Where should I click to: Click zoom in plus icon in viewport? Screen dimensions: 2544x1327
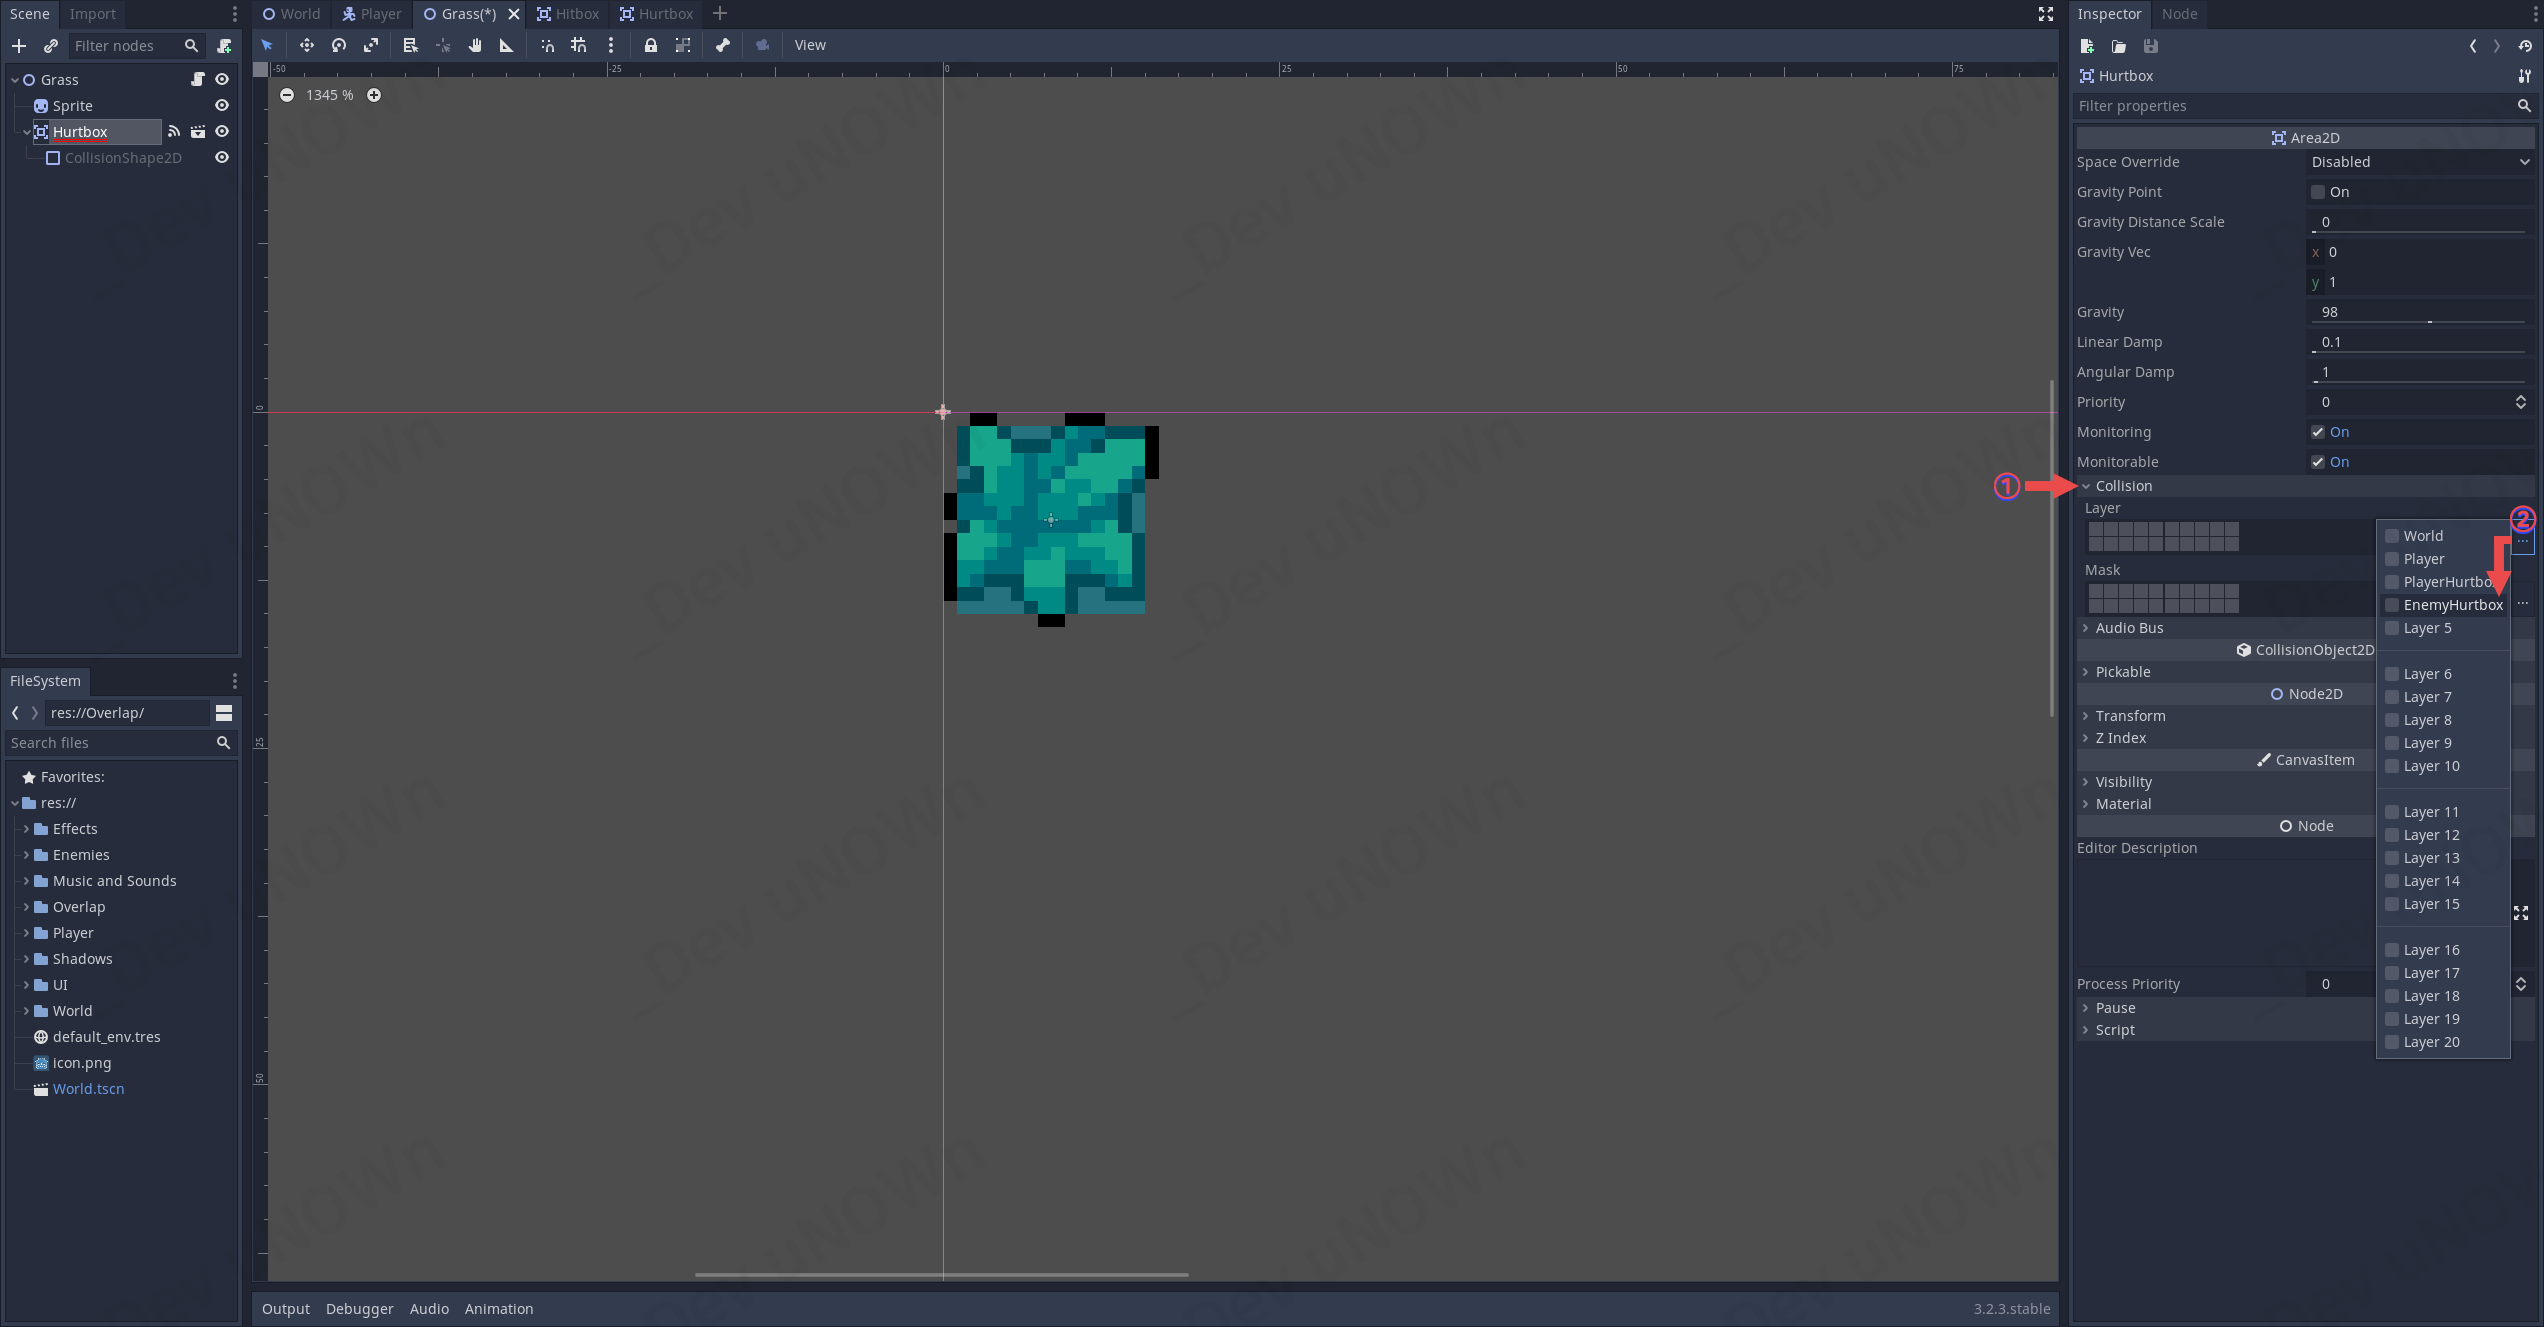pyautogui.click(x=373, y=95)
